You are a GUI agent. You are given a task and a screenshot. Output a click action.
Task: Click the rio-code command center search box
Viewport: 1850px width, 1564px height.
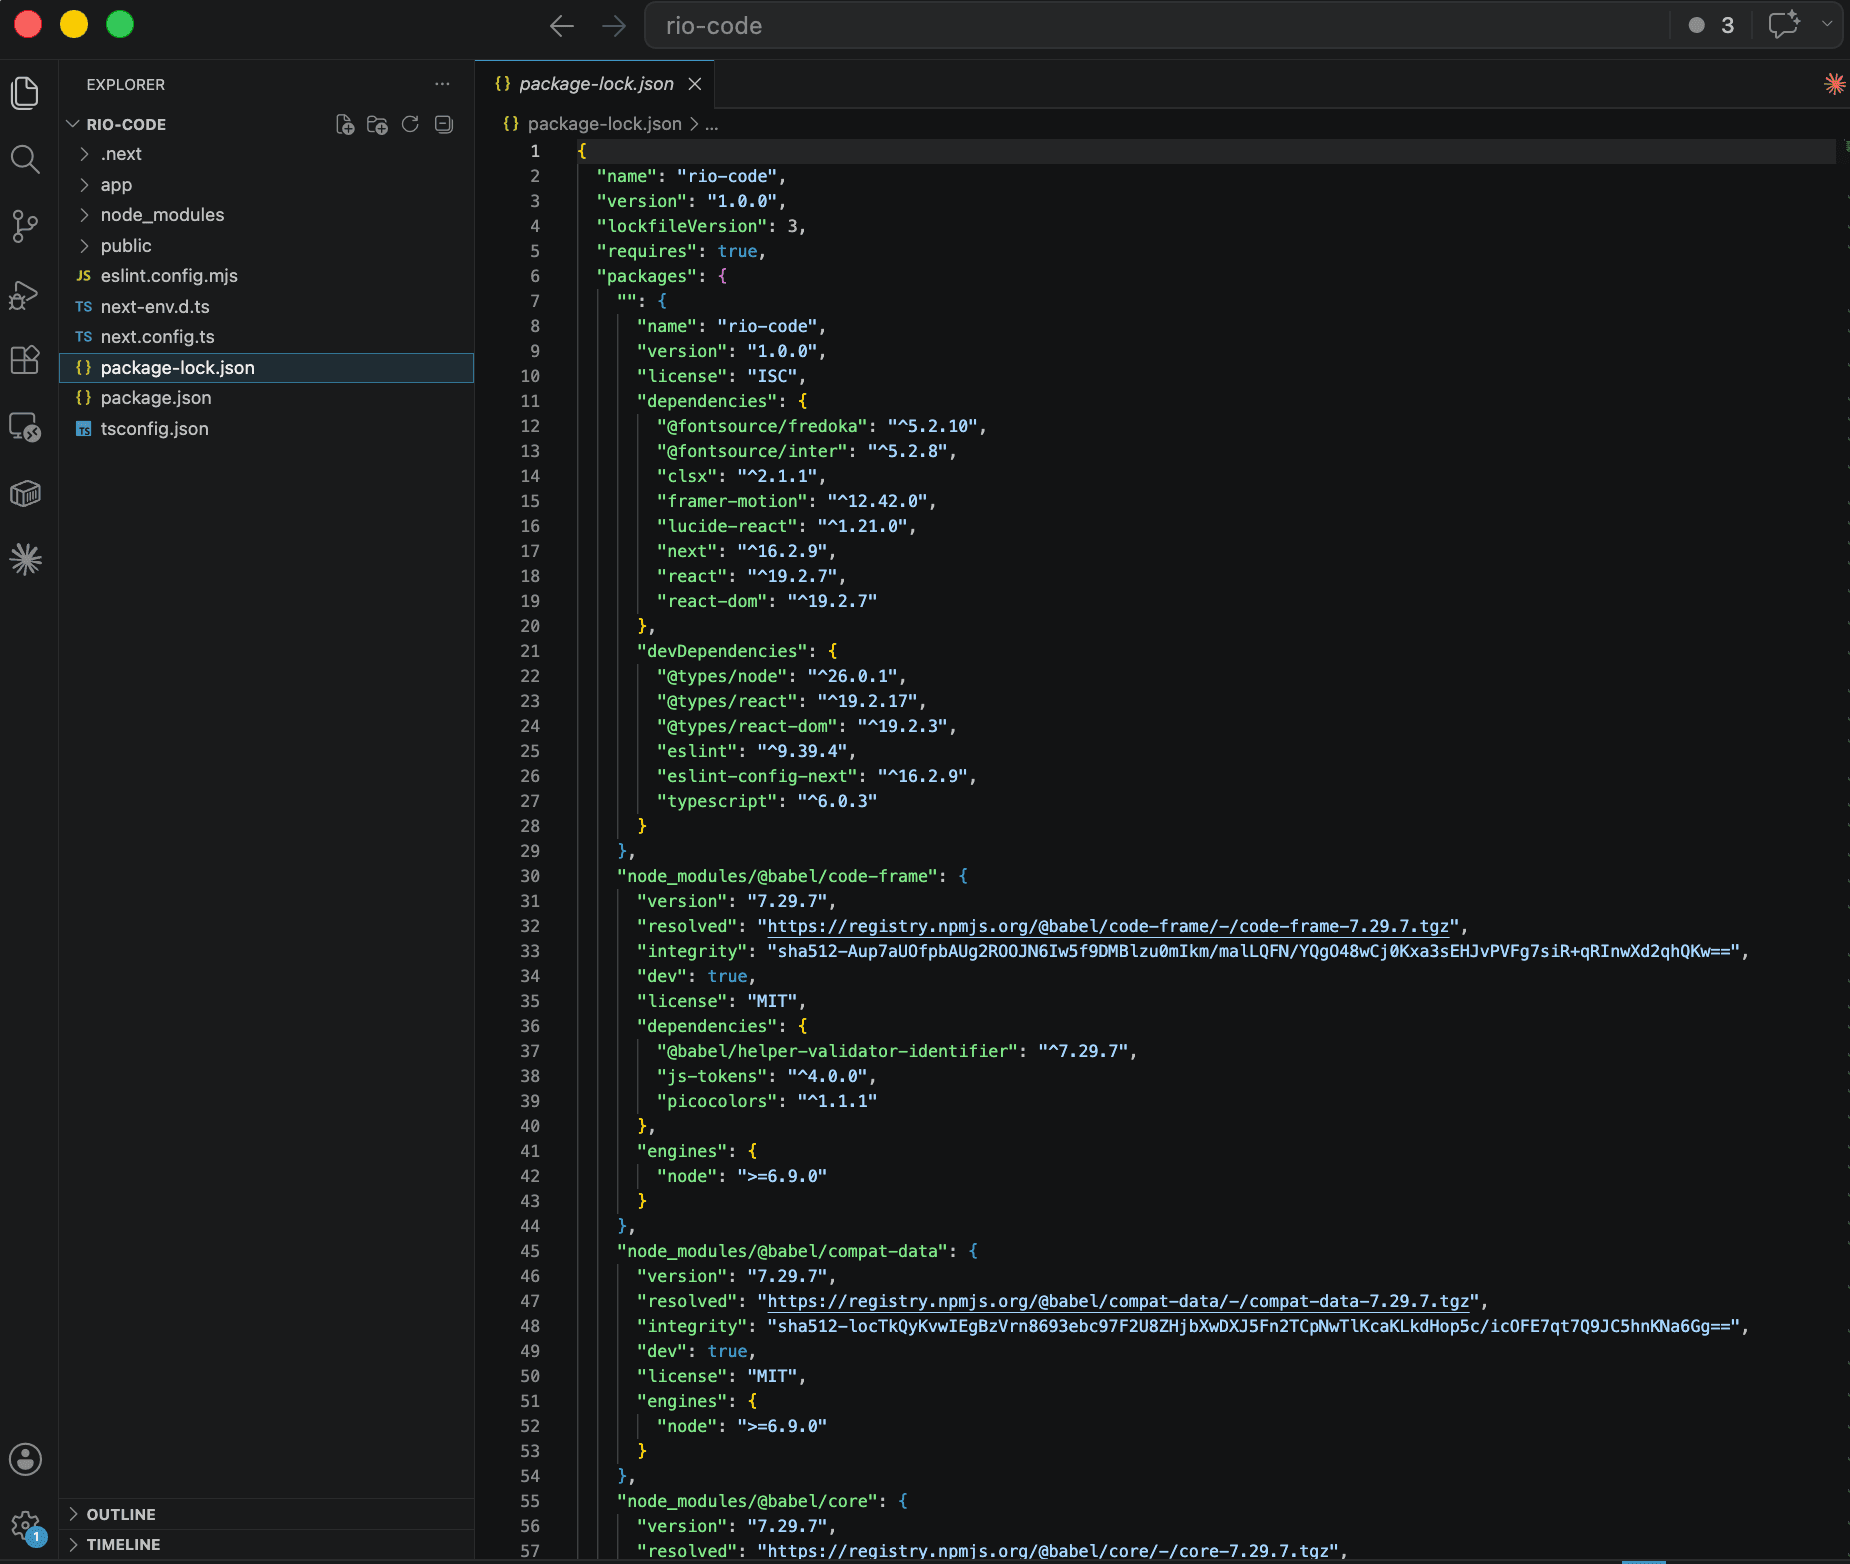coord(1157,26)
